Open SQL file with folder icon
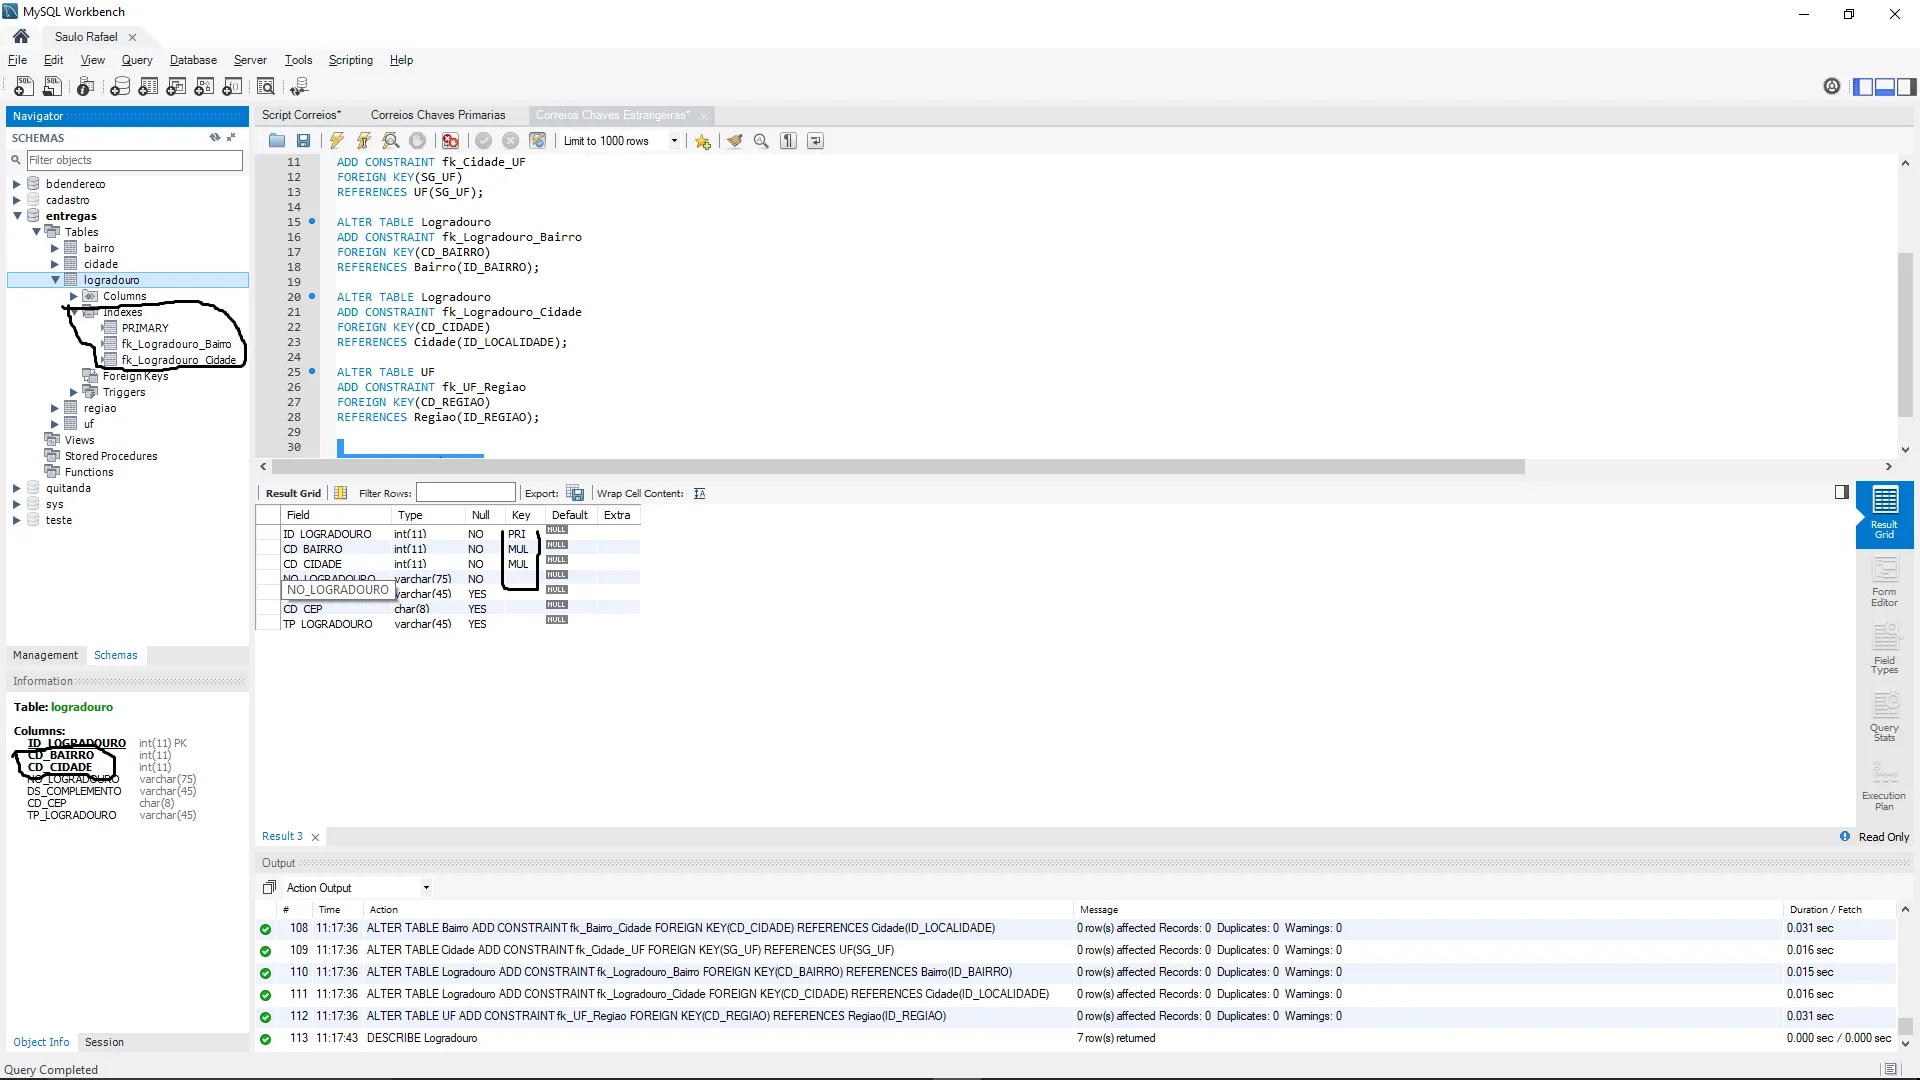Screen dimensions: 1920x1080 [x=277, y=141]
